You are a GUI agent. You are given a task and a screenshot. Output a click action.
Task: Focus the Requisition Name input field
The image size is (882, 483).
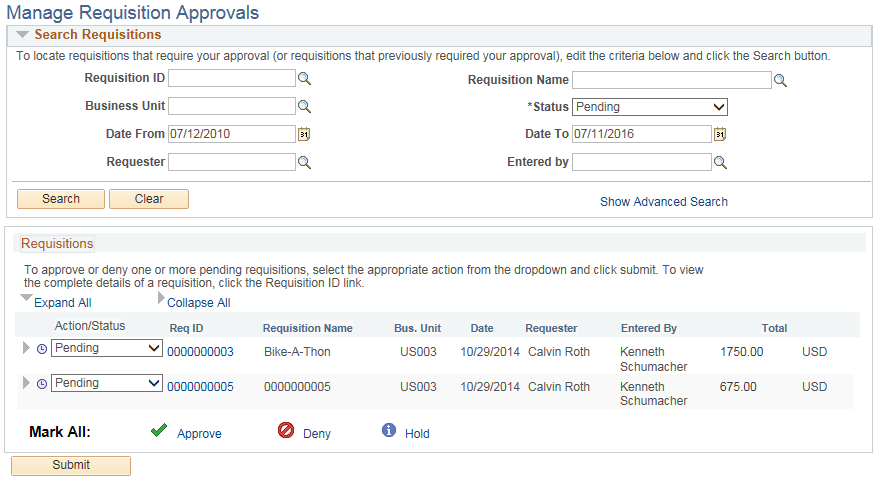pos(672,80)
